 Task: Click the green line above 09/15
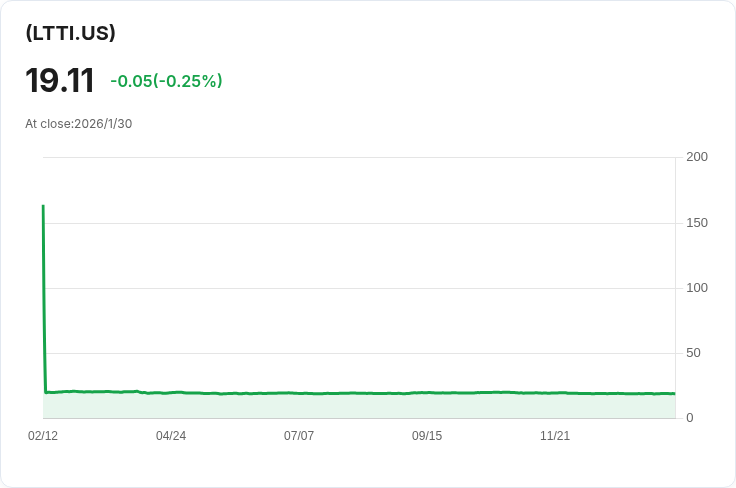[427, 393]
